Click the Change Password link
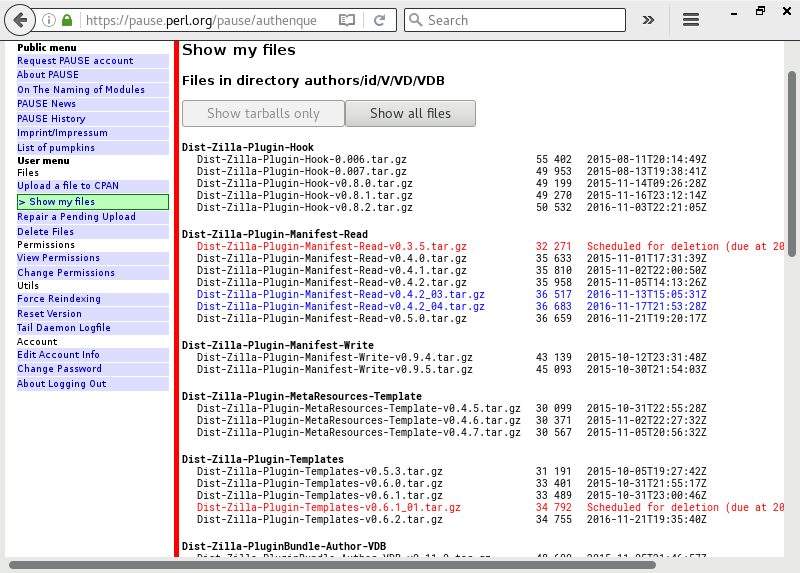Screen dimensions: 800x573 [60, 369]
